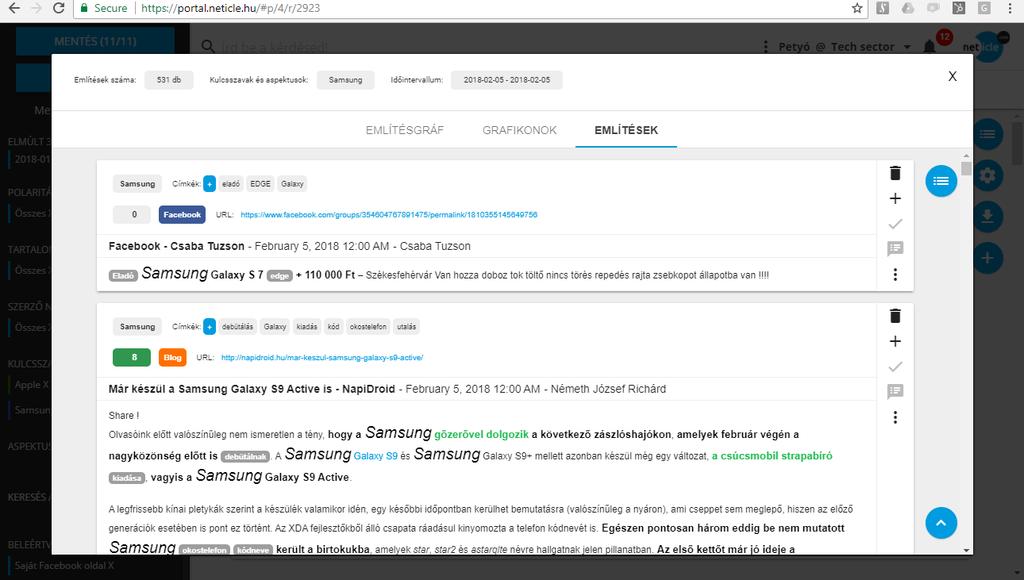This screenshot has width=1024, height=580.
Task: Delete the NapiDroid blog mention
Action: tap(895, 316)
